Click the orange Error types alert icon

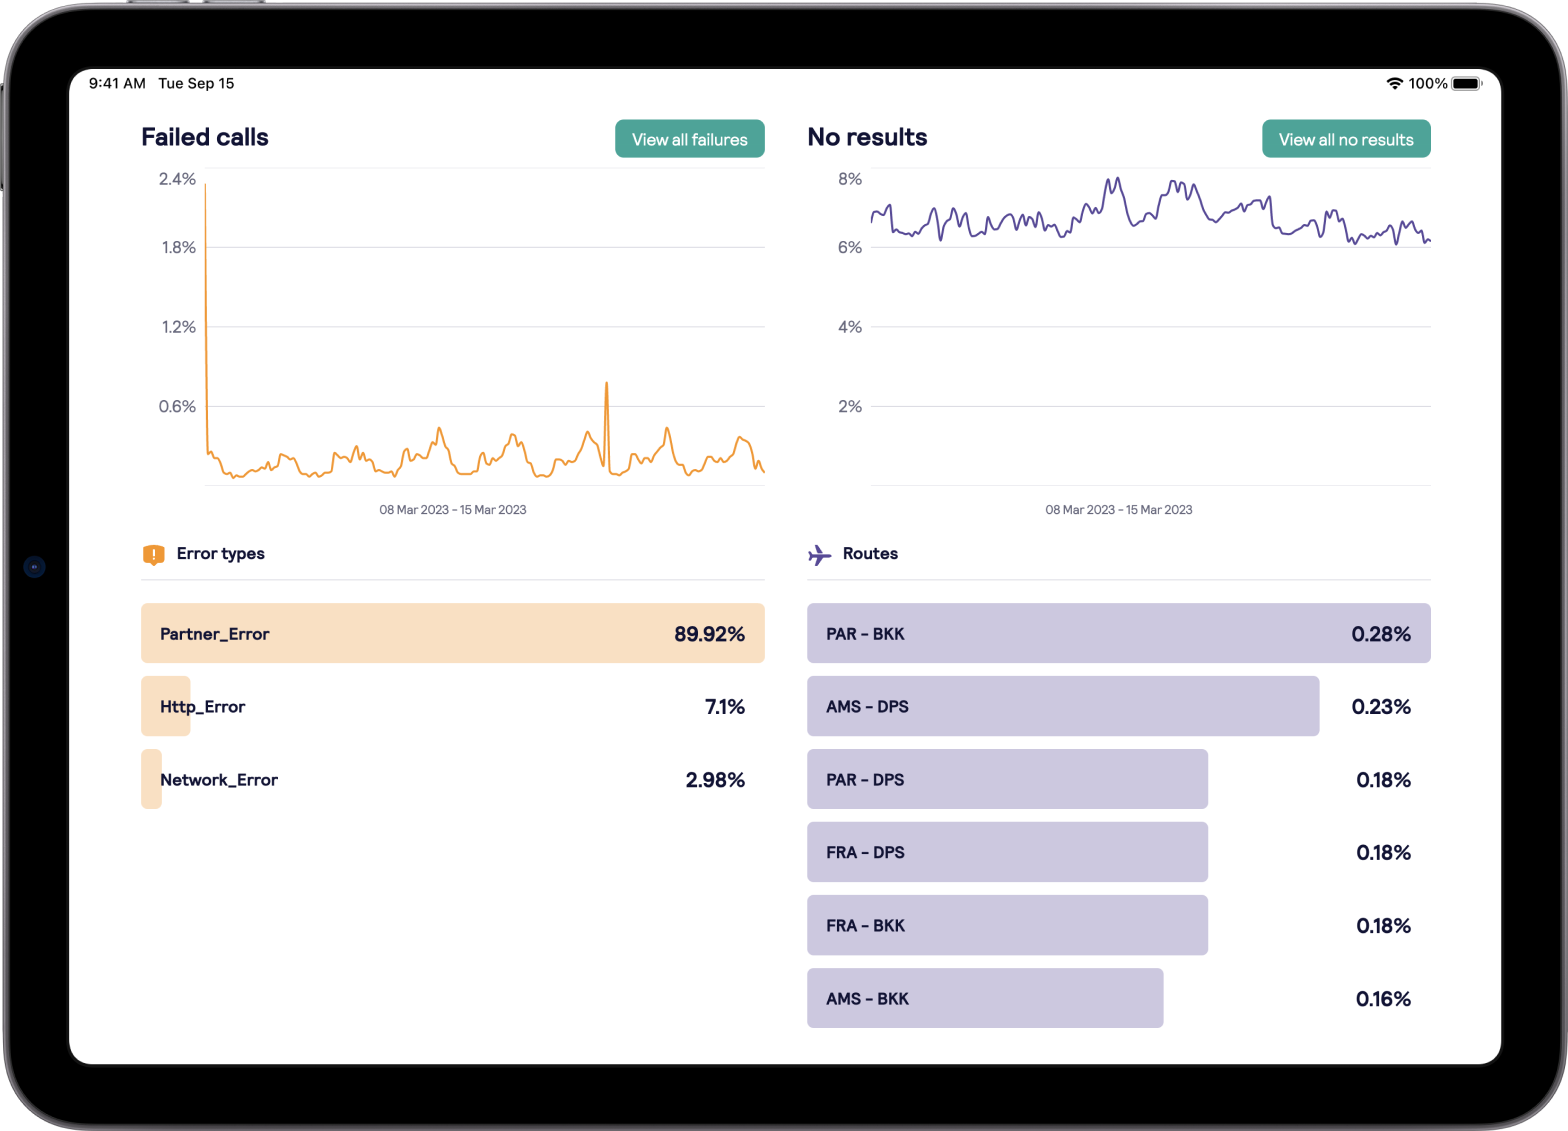pyautogui.click(x=153, y=554)
